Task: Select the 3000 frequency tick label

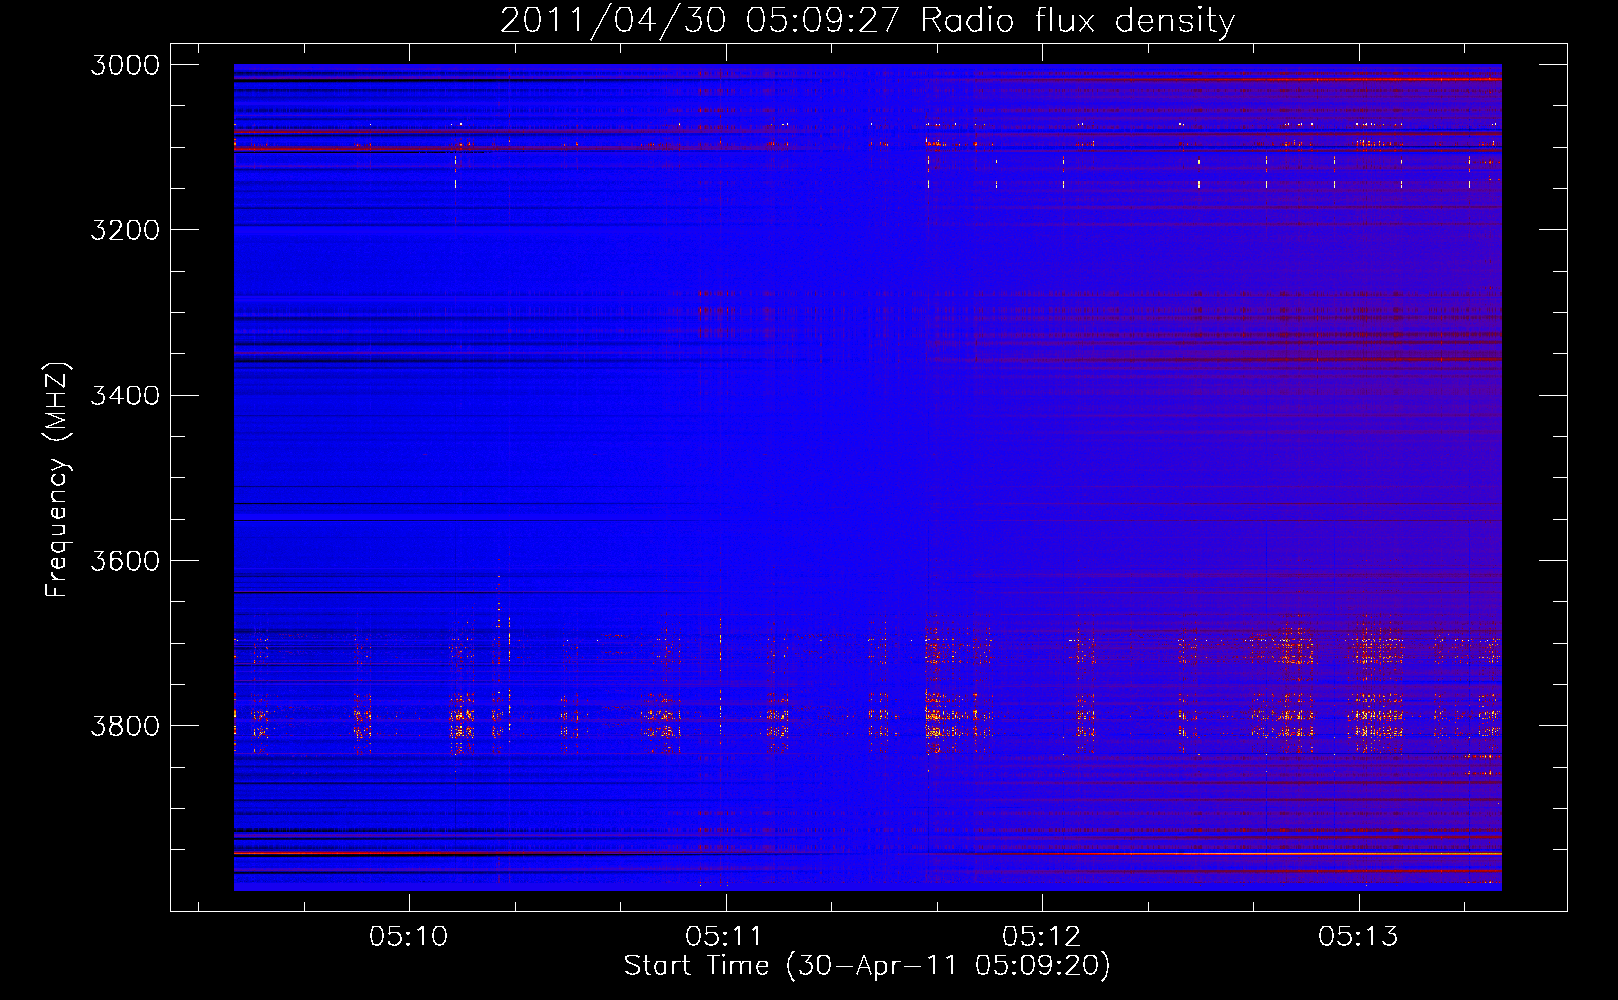Action: (125, 65)
